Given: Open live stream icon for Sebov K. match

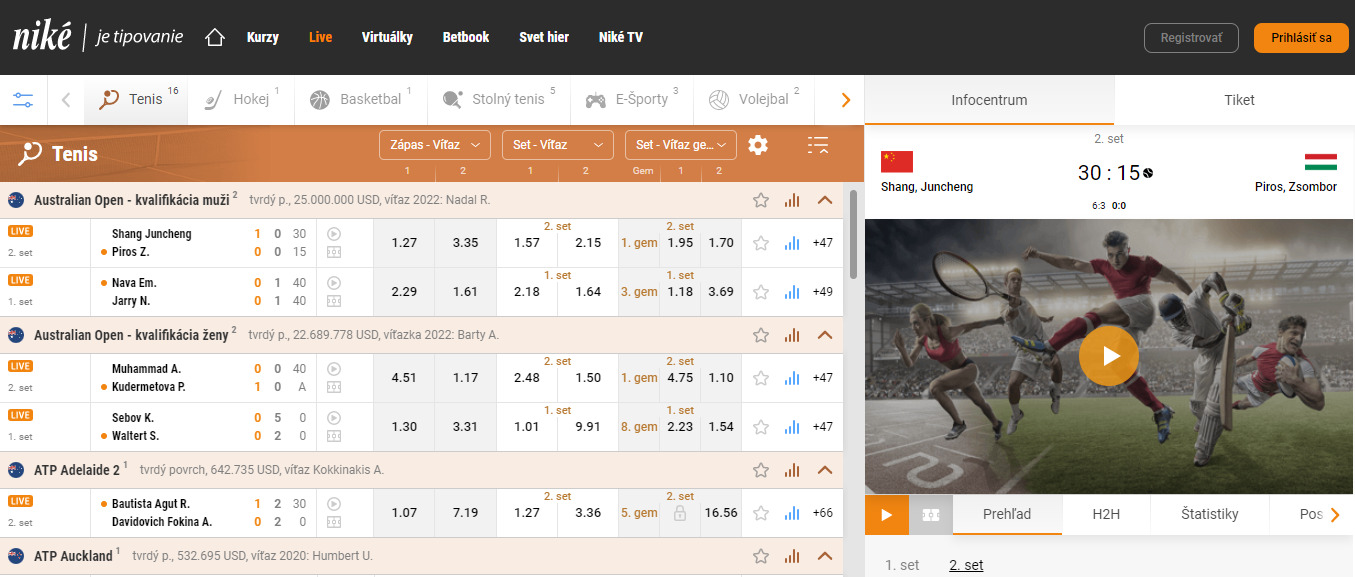Looking at the screenshot, I should coord(334,418).
